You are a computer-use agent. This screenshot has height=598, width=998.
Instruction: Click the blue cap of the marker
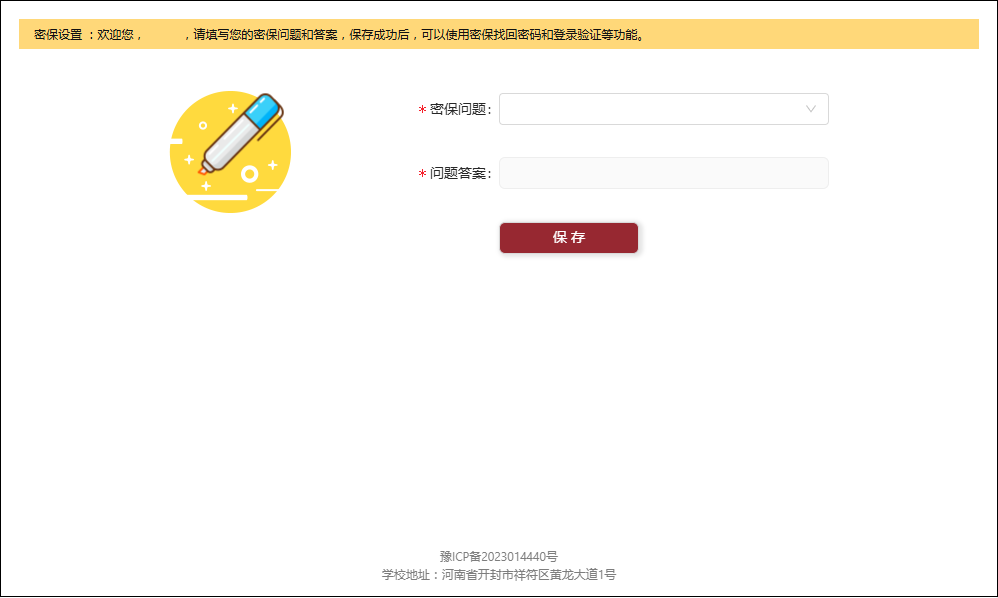(260, 109)
